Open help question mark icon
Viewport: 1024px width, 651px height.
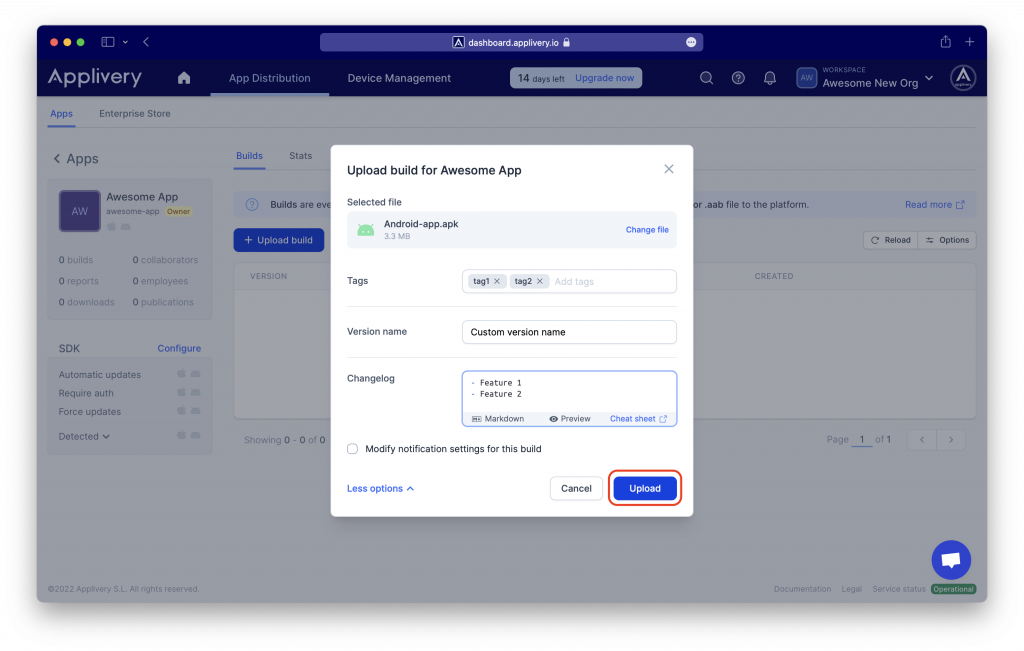point(738,78)
